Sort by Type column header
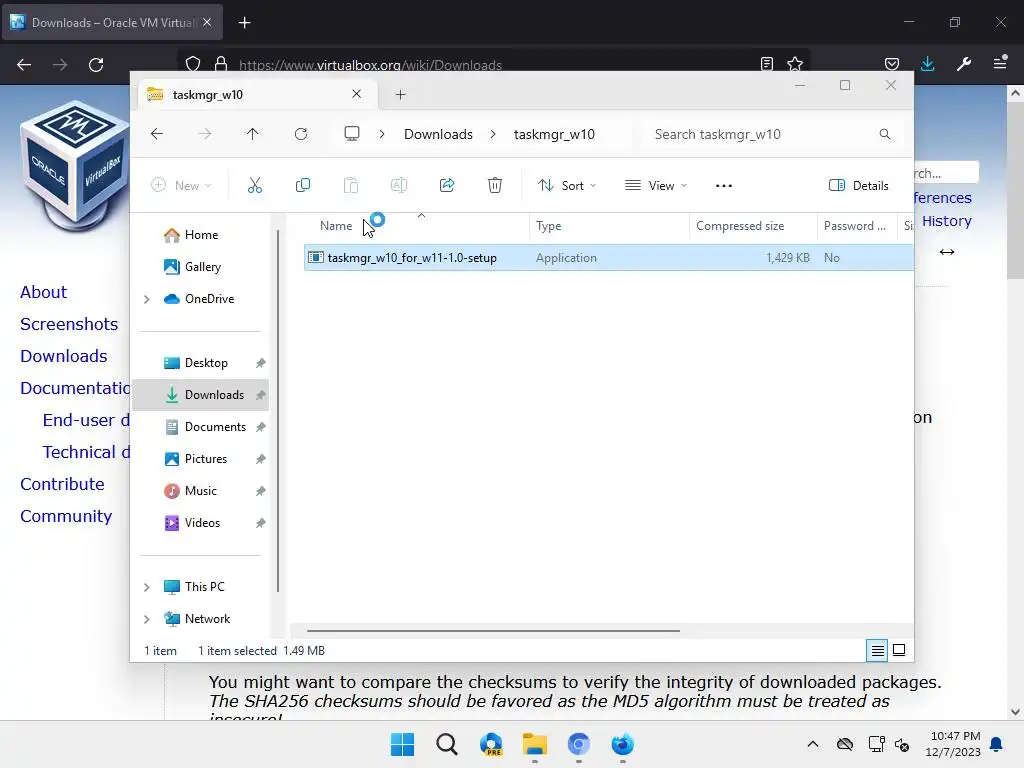1024x768 pixels. [x=549, y=226]
